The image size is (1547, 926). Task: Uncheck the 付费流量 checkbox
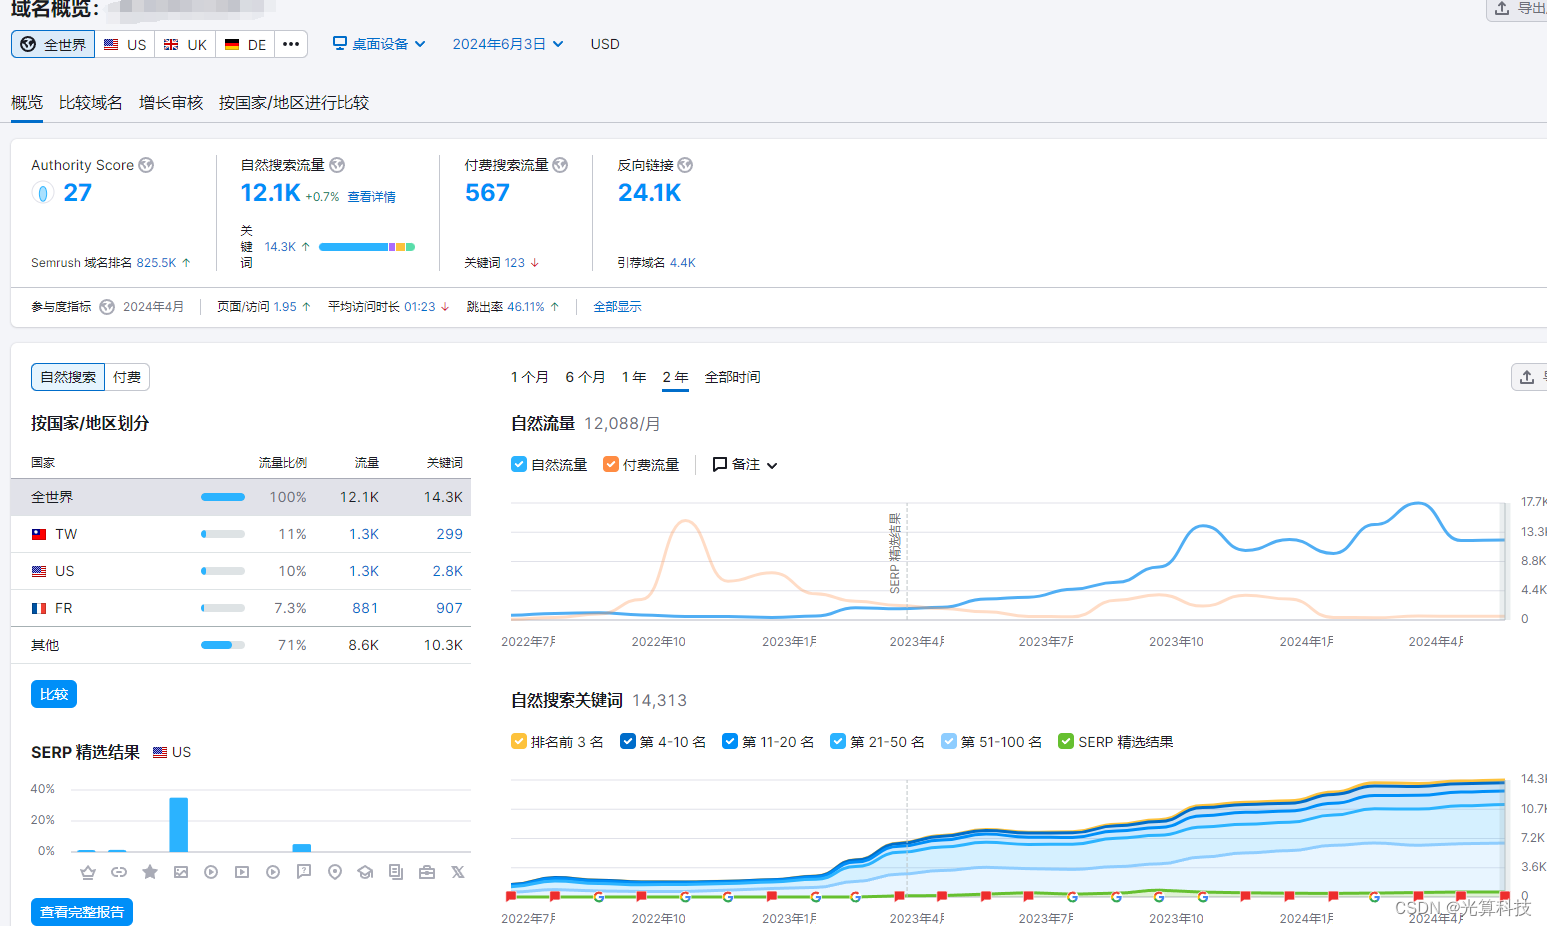(x=611, y=464)
